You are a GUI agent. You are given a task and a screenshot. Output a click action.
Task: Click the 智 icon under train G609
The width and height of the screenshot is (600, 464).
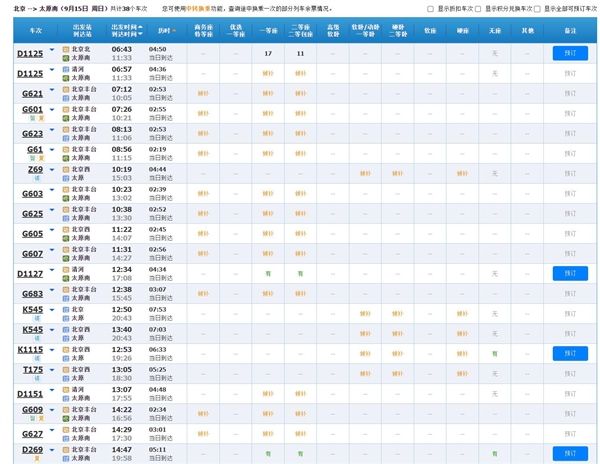coord(31,418)
